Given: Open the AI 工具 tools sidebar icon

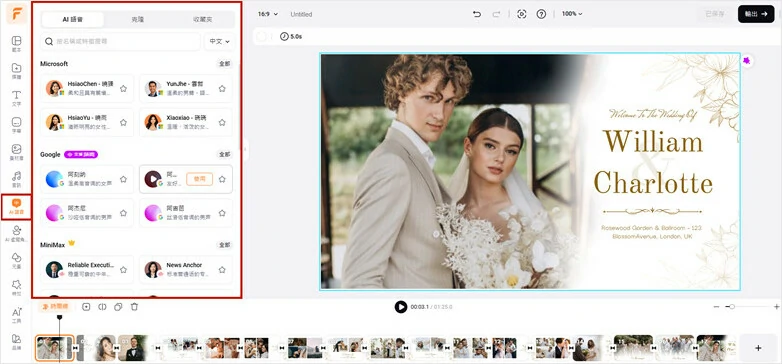Looking at the screenshot, I should pos(16,315).
